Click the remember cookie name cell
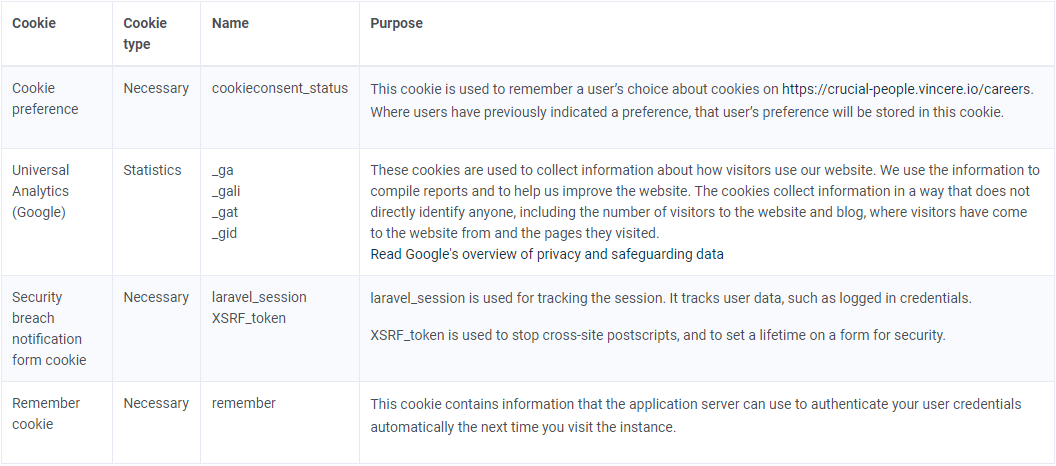This screenshot has height=466, width=1056. pos(244,403)
